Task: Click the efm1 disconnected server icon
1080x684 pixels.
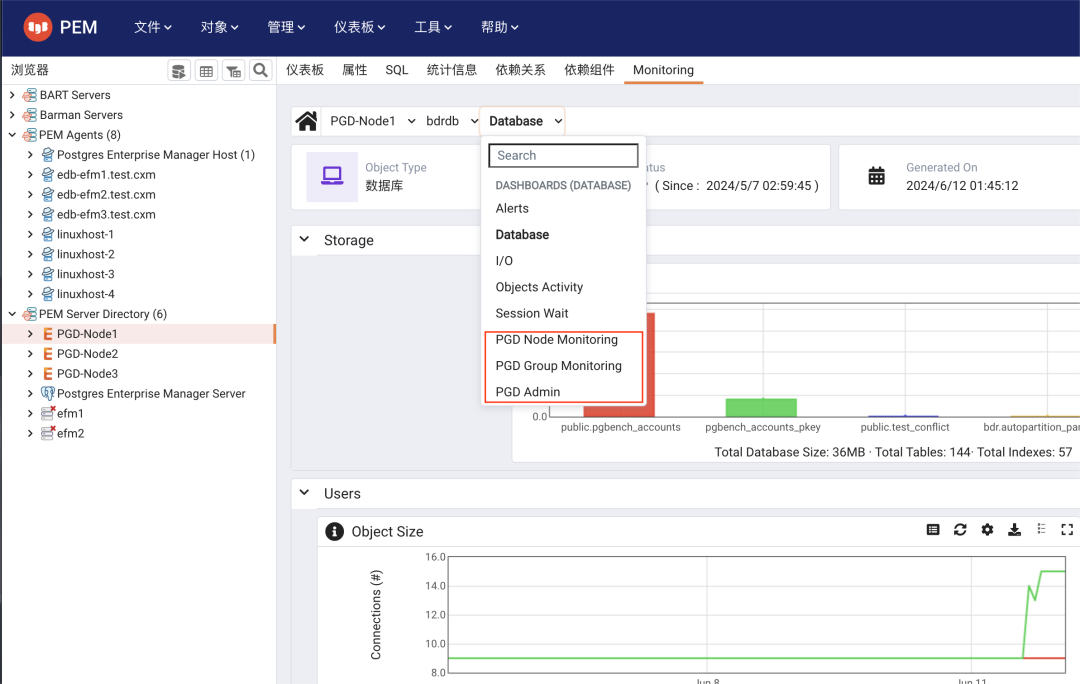Action: [48, 413]
